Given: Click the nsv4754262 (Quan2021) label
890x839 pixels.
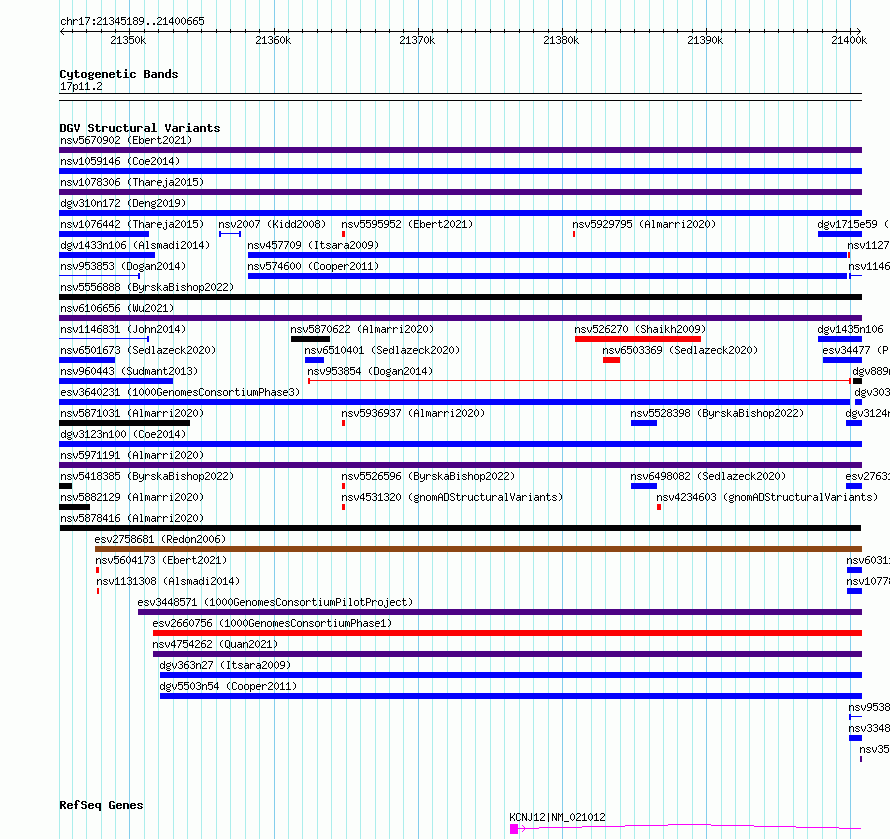Looking at the screenshot, I should [215, 644].
